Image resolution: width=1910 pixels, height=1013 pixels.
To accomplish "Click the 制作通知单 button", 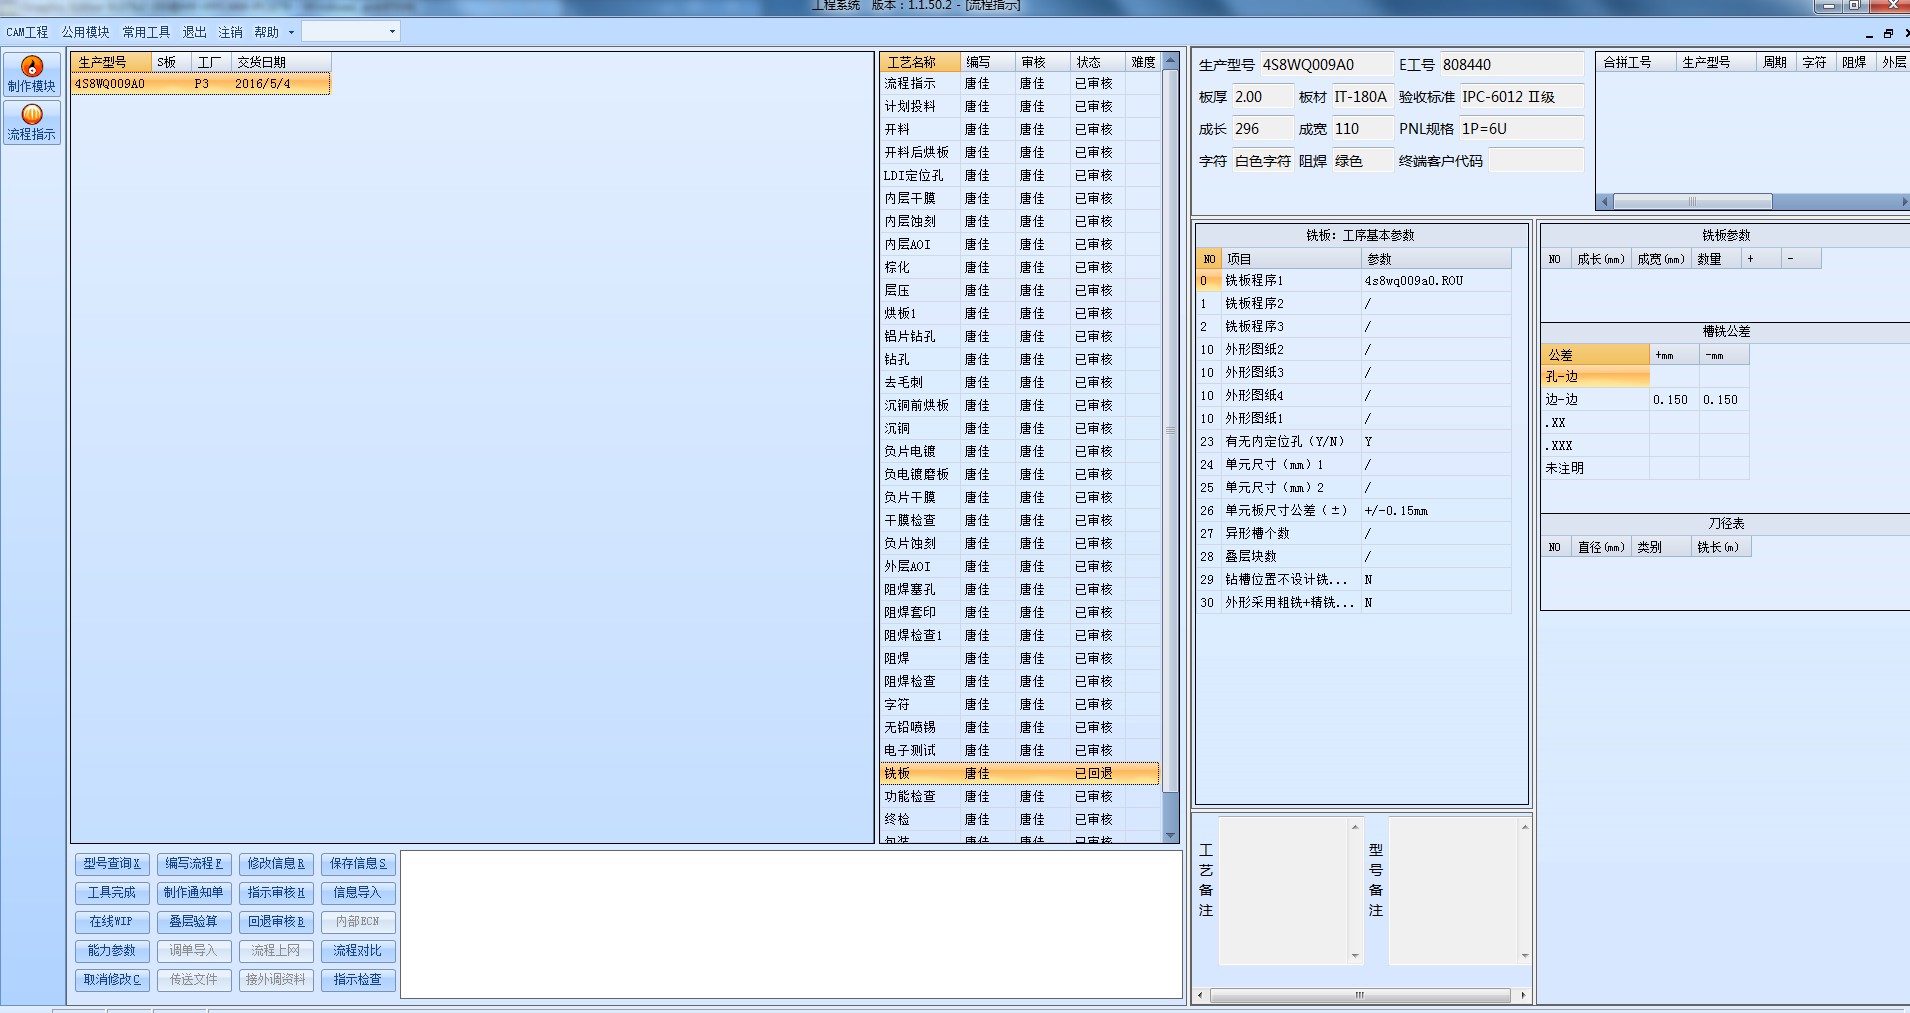I will (x=194, y=893).
